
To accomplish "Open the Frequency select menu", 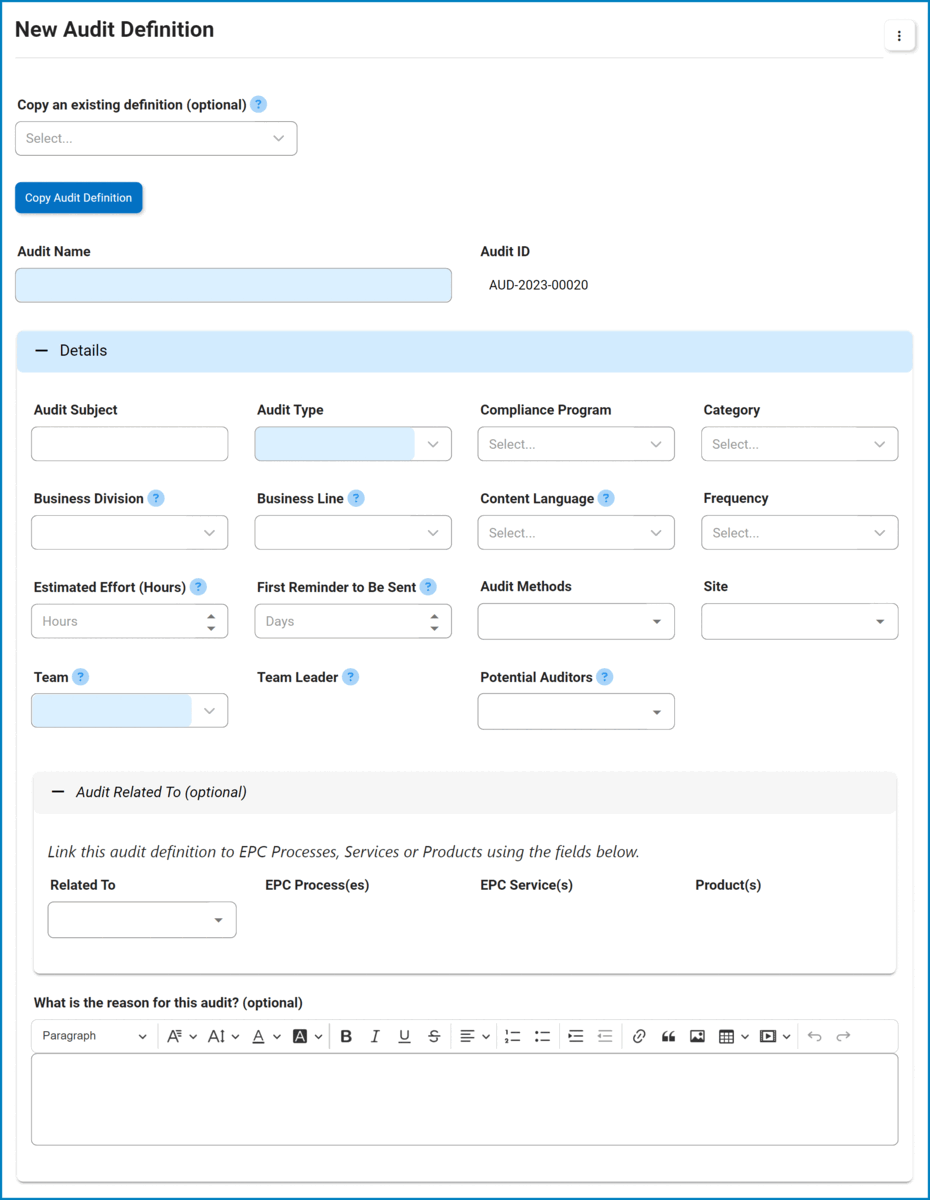I will click(x=799, y=532).
